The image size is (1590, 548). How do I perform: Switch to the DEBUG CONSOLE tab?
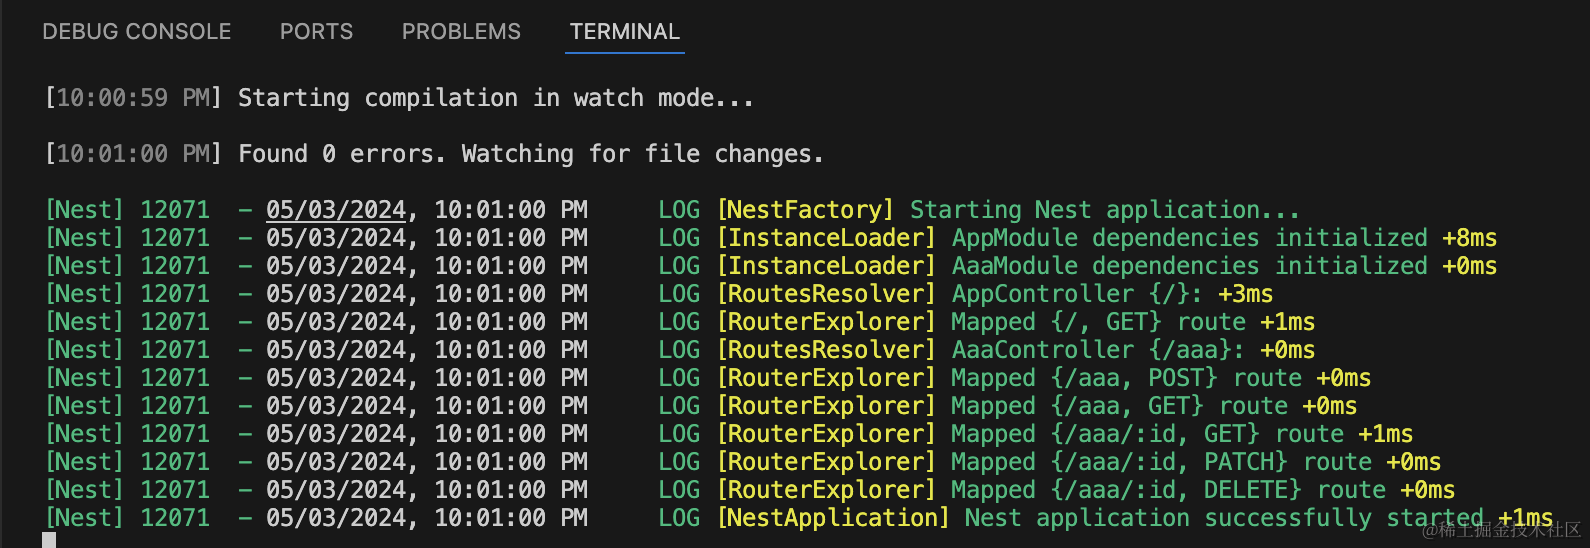click(136, 32)
